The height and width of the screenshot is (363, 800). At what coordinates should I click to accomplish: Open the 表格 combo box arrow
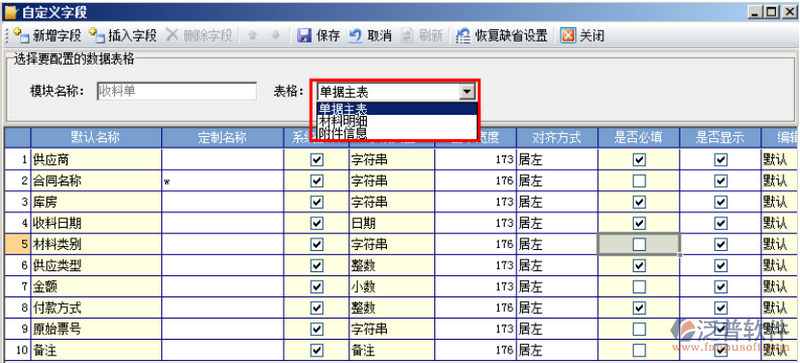click(x=467, y=92)
